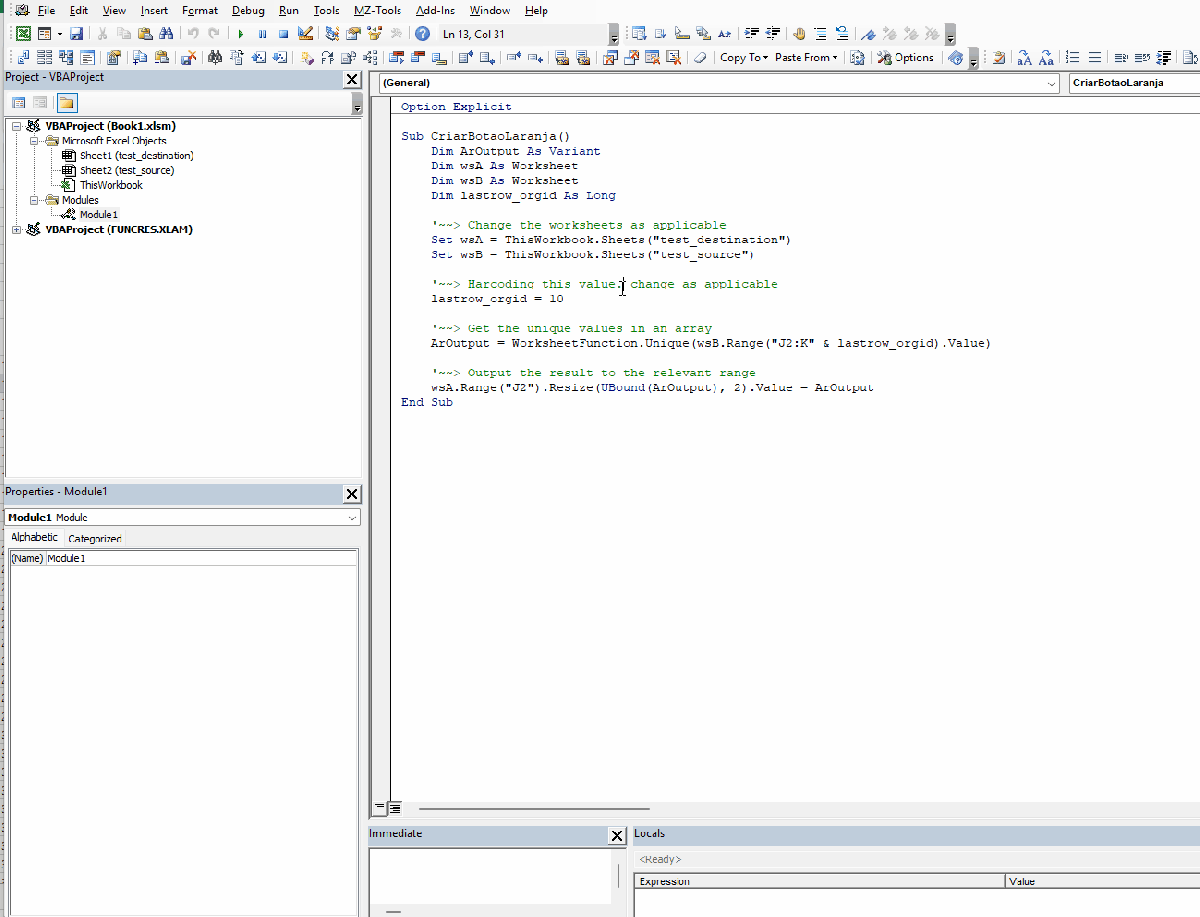Click the Reset stop icon
This screenshot has height=917, width=1200.
[283, 33]
